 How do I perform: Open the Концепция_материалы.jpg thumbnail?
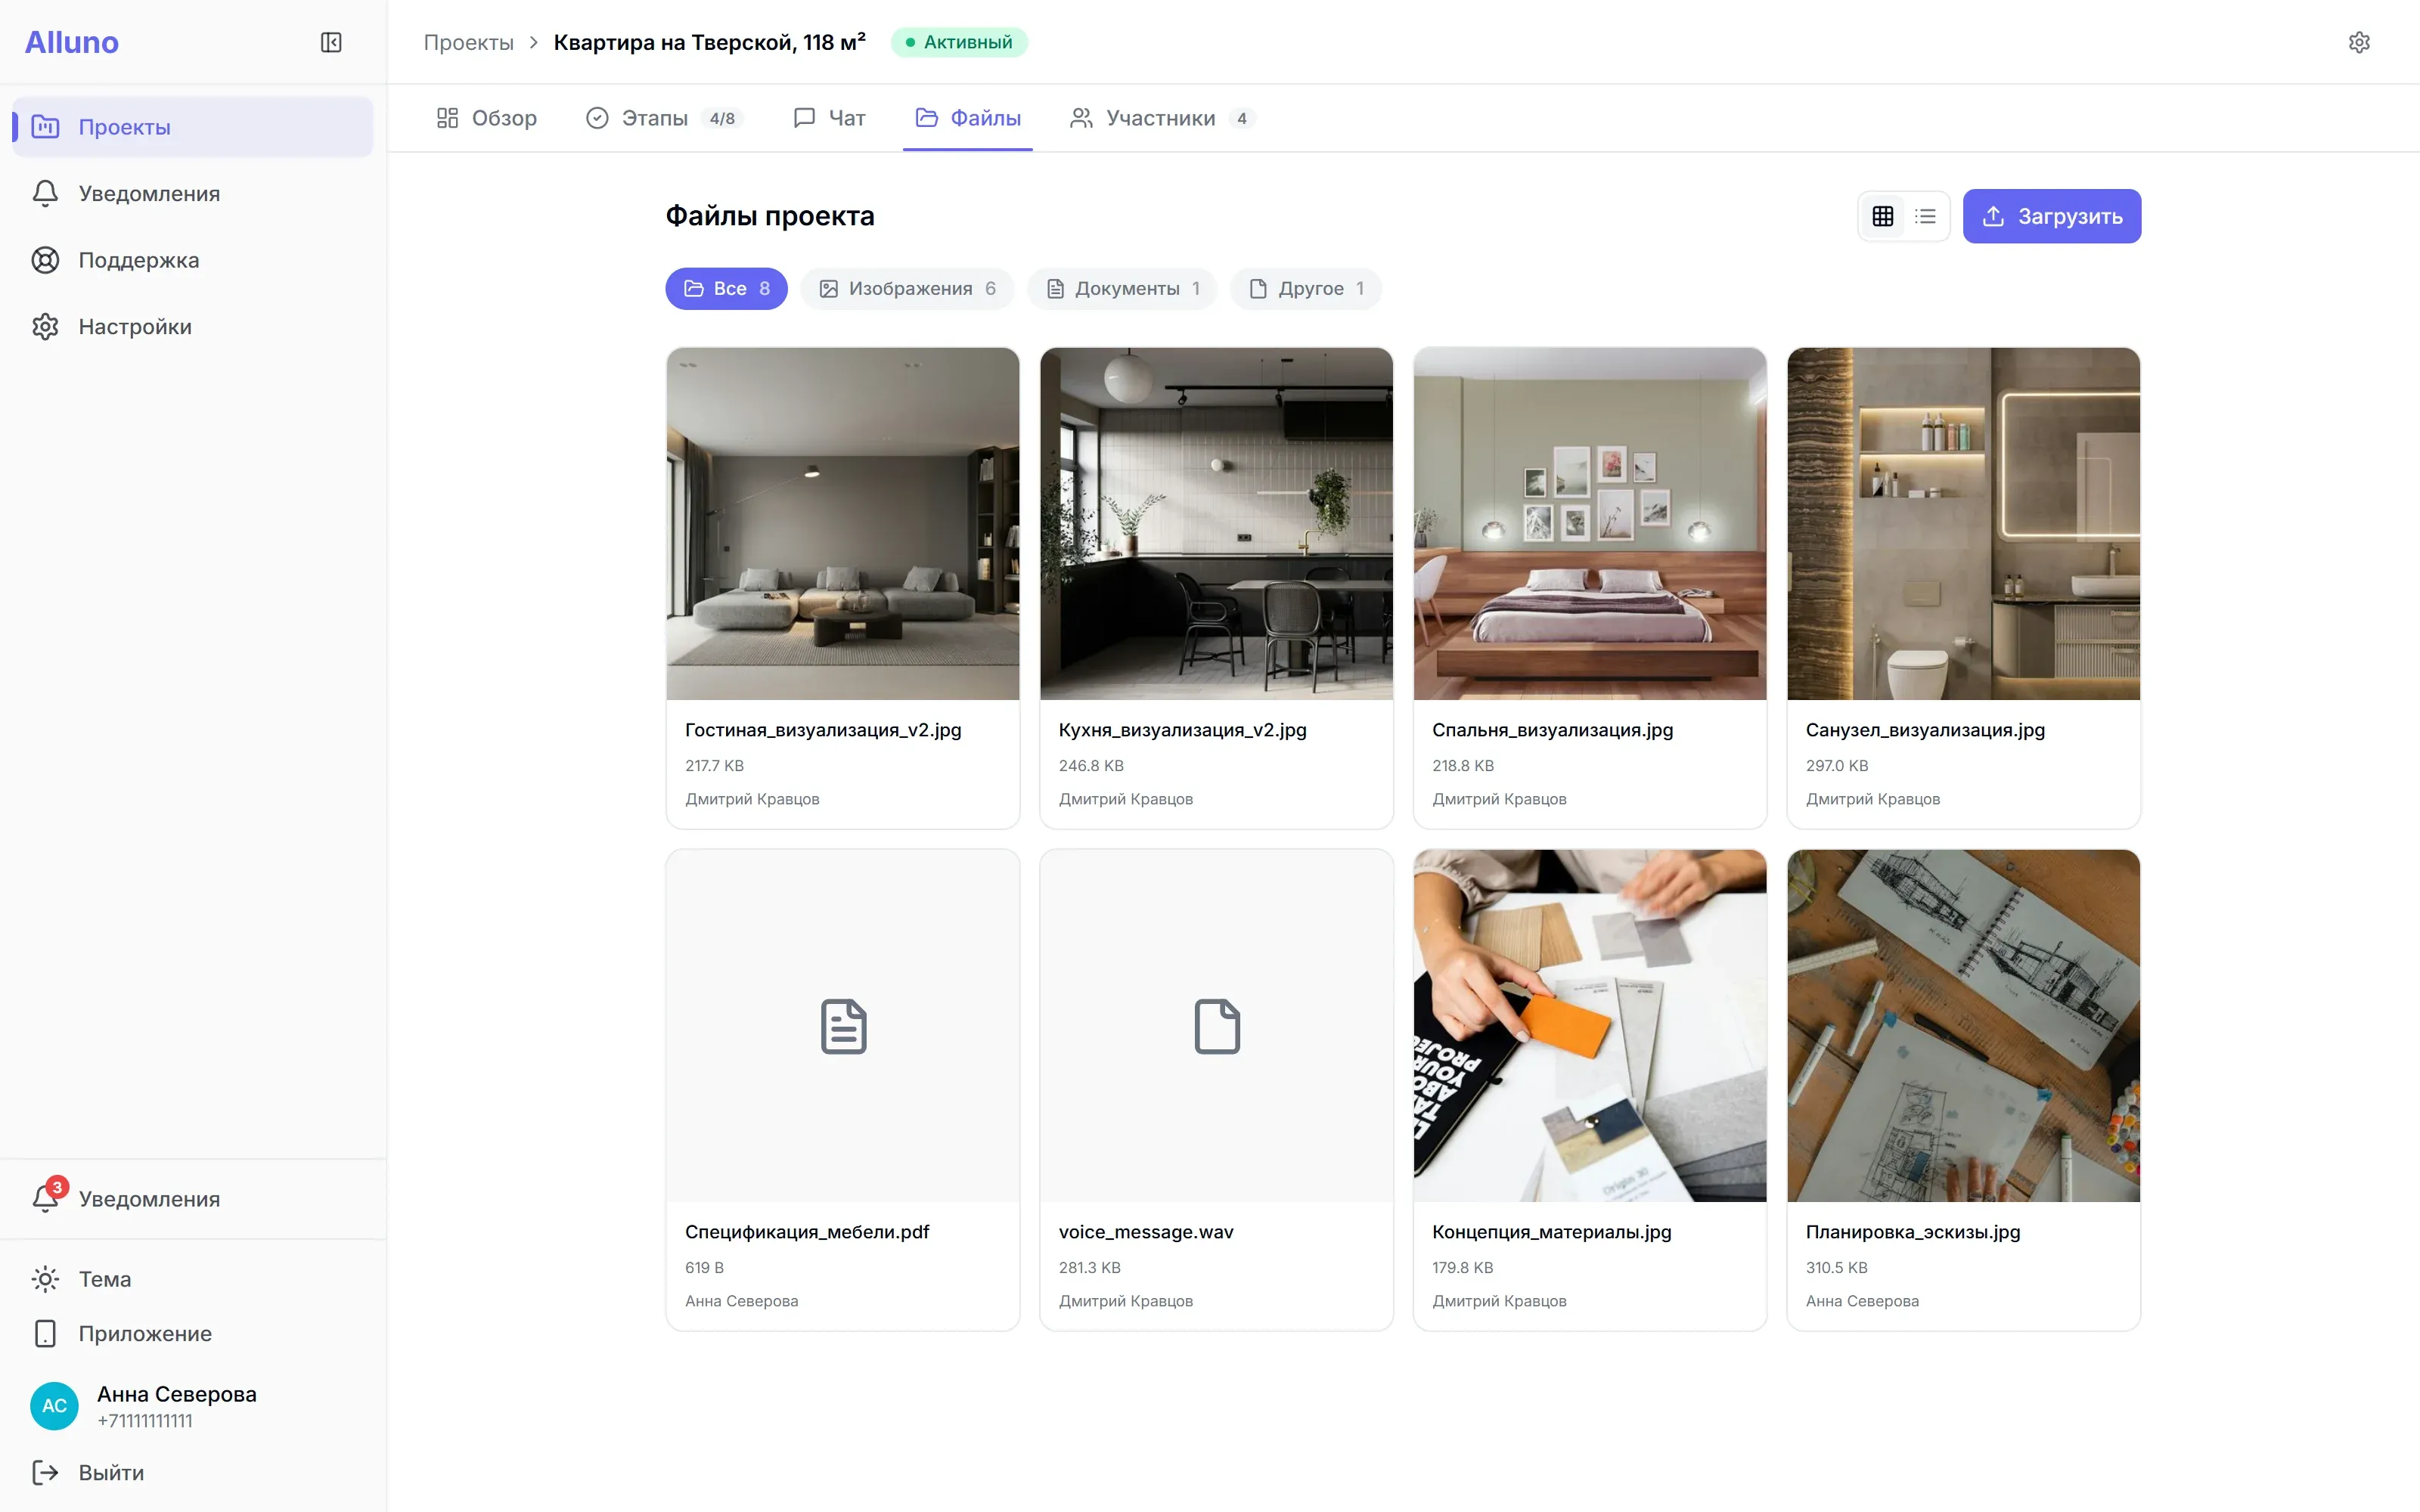point(1590,1025)
